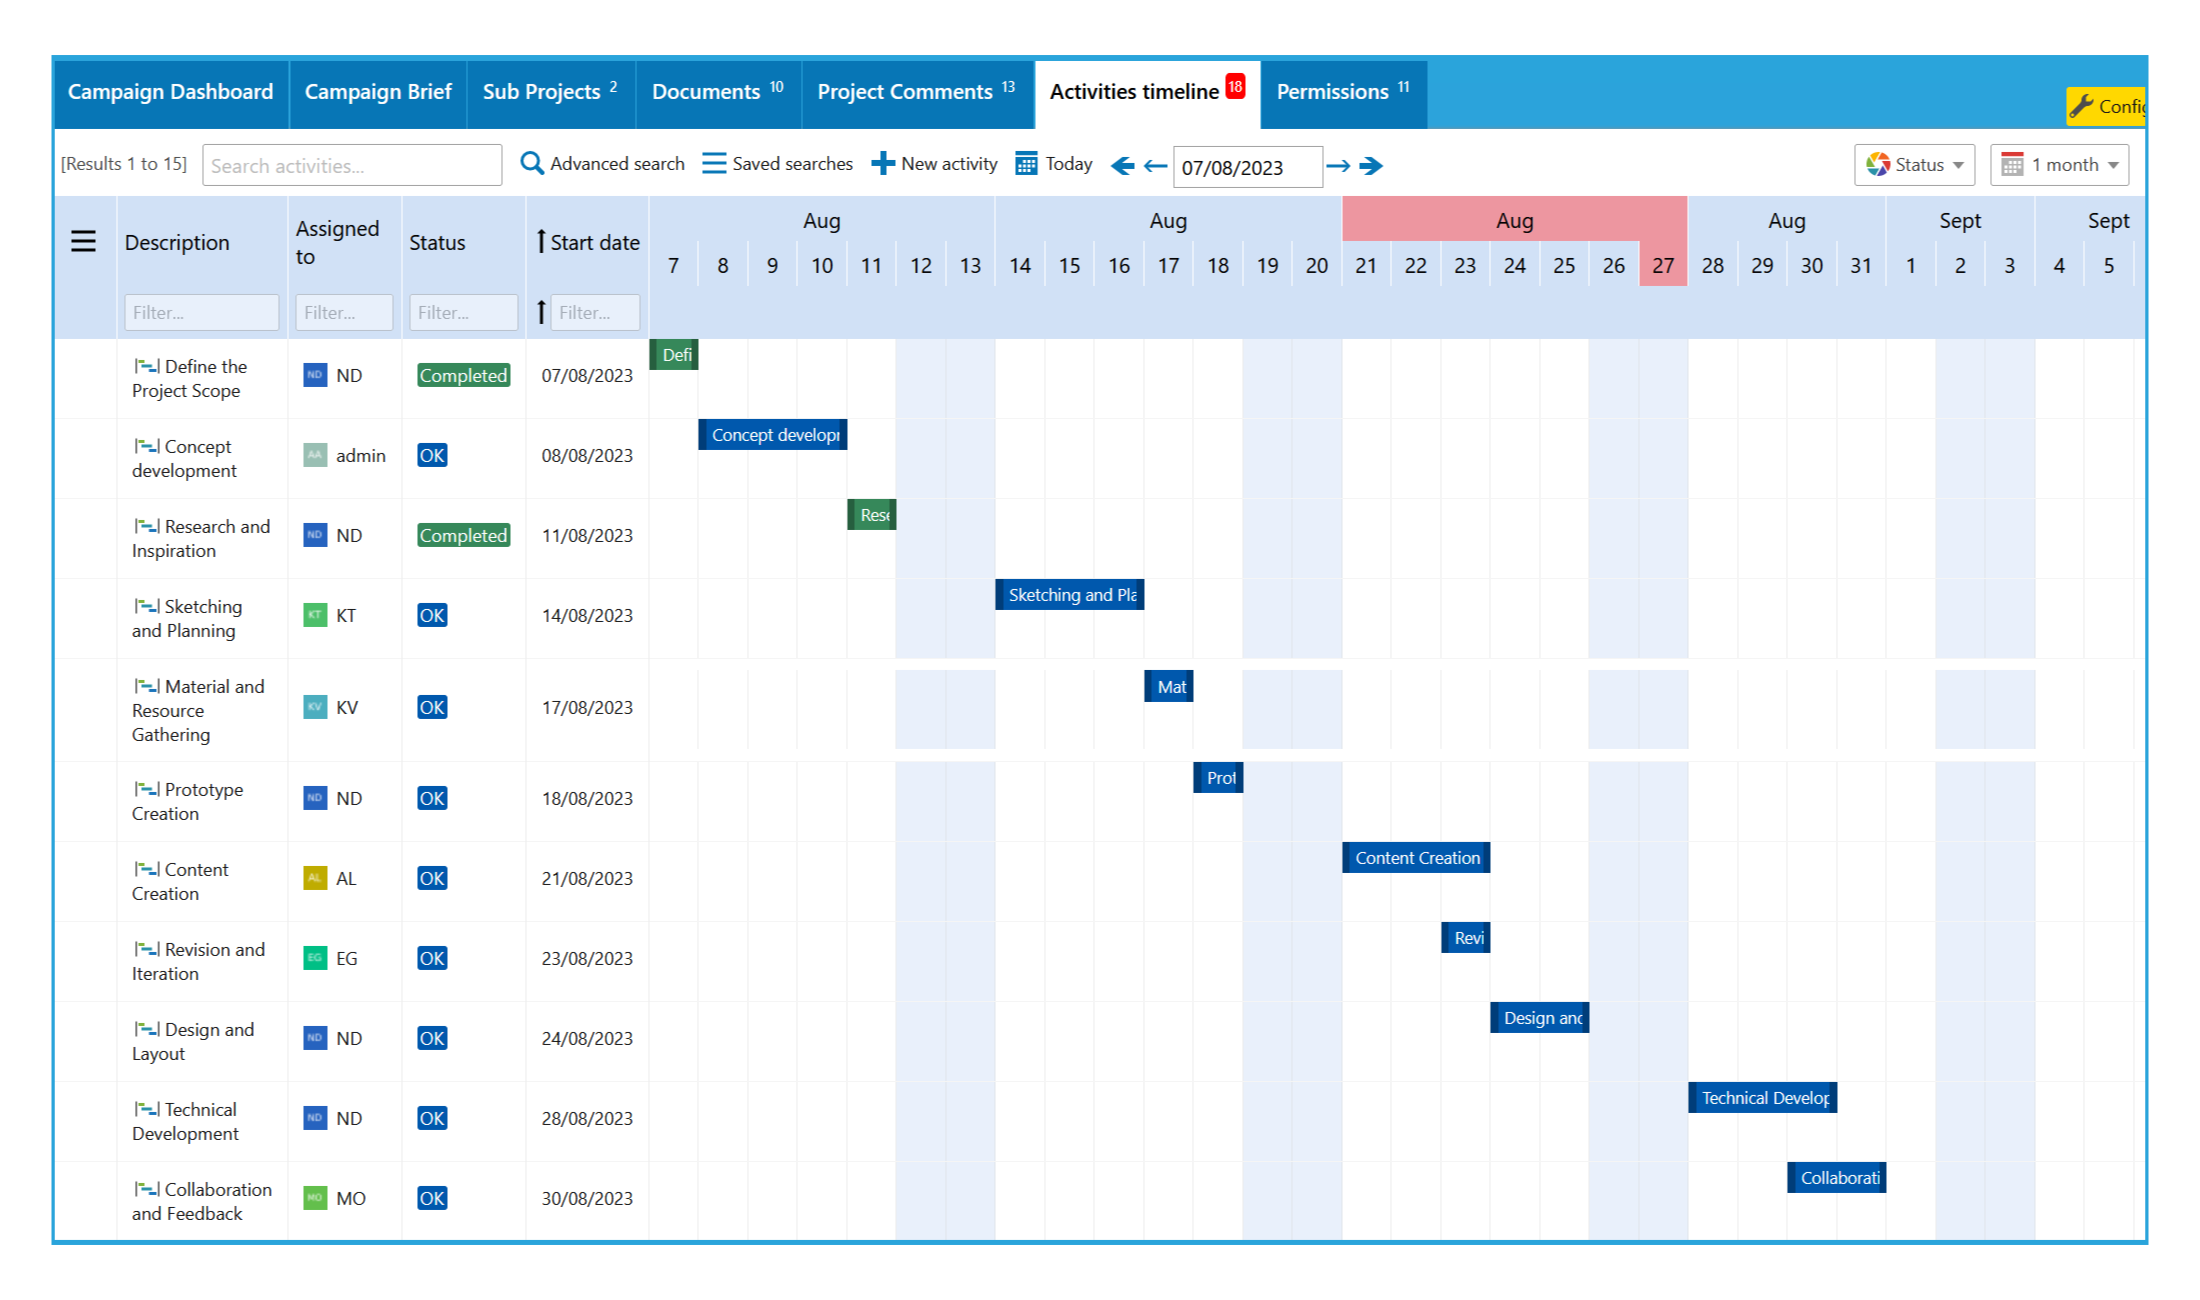
Task: Click the Today calendar icon
Action: [x=1026, y=163]
